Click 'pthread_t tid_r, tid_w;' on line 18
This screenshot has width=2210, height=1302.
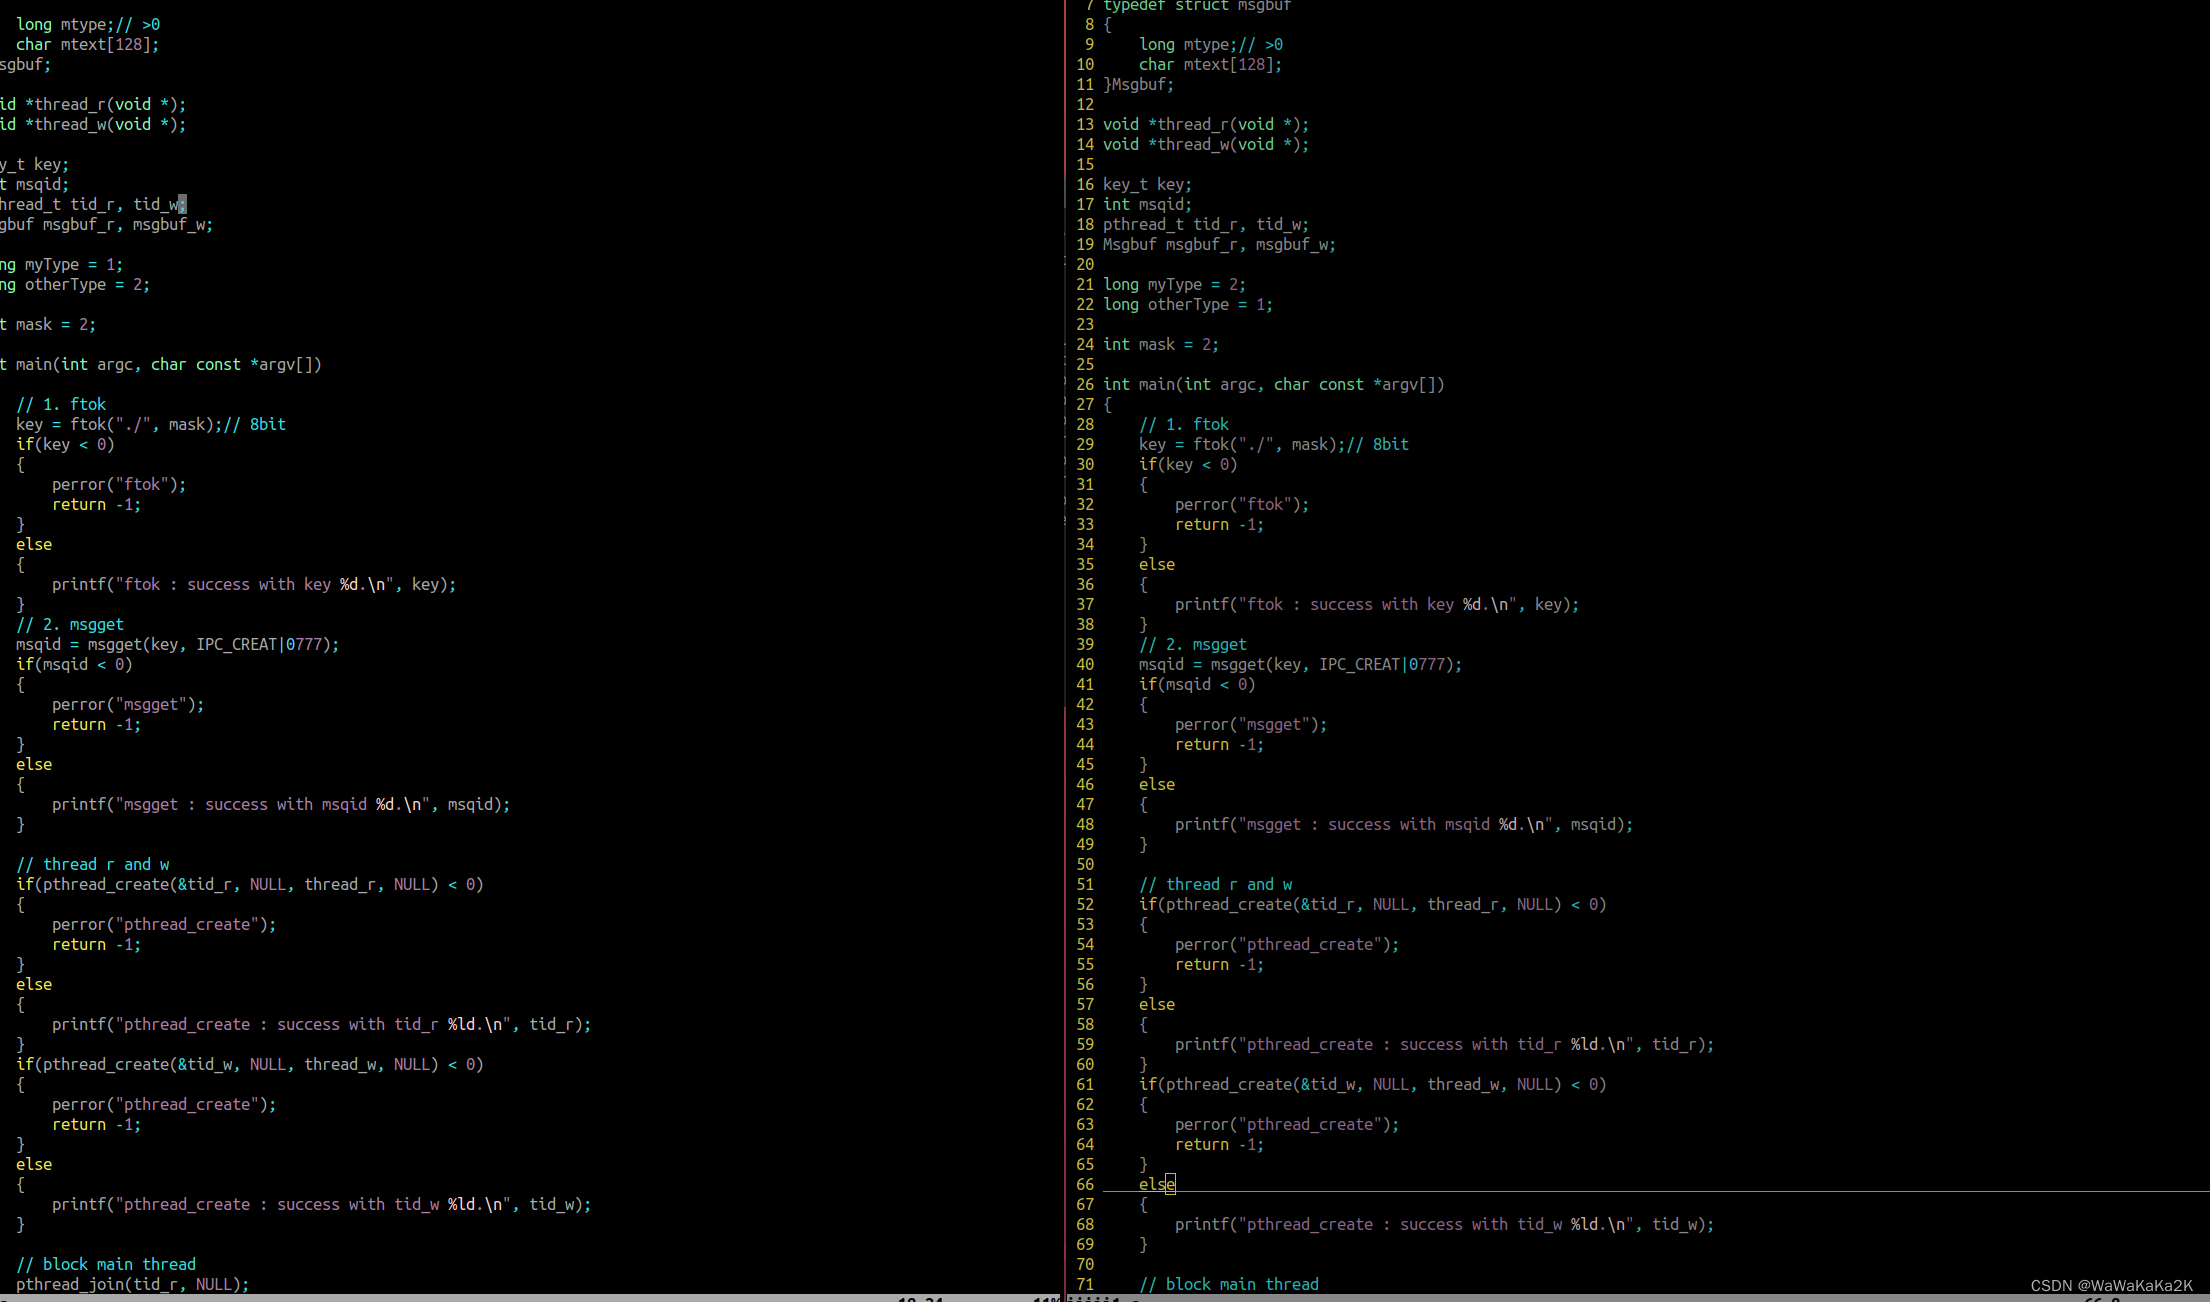1206,225
